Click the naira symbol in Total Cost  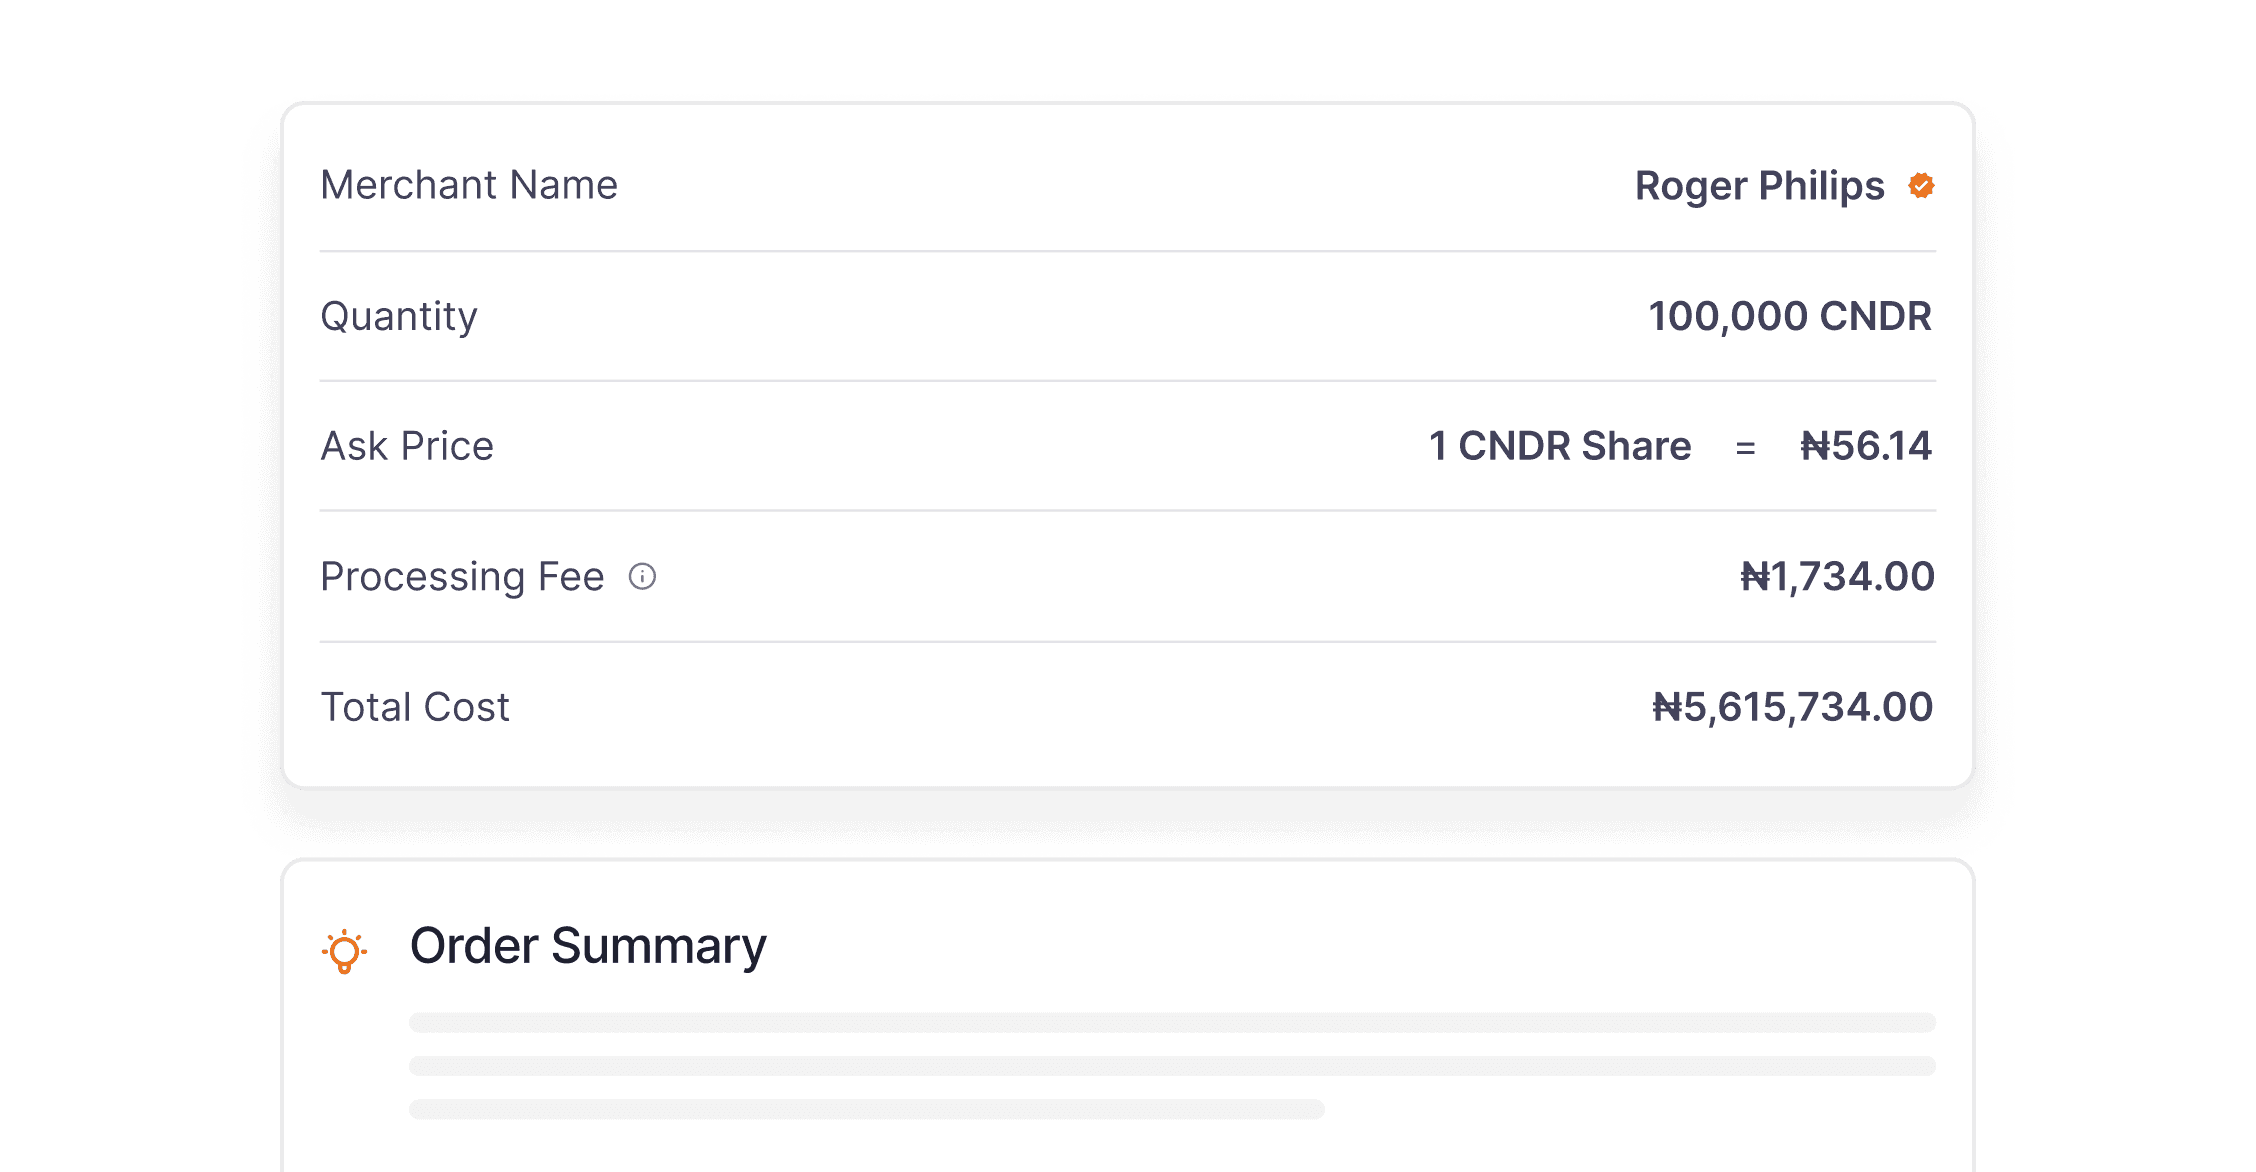(1667, 707)
